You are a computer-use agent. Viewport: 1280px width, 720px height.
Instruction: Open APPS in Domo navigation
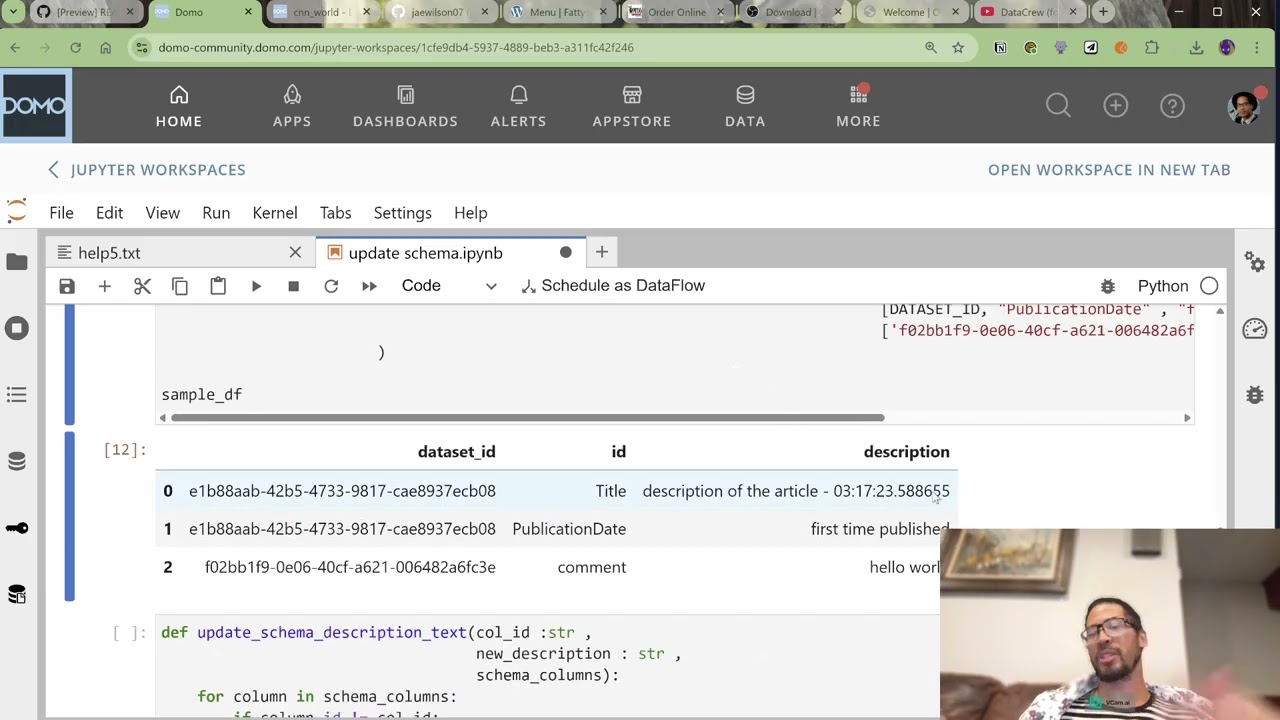(292, 106)
